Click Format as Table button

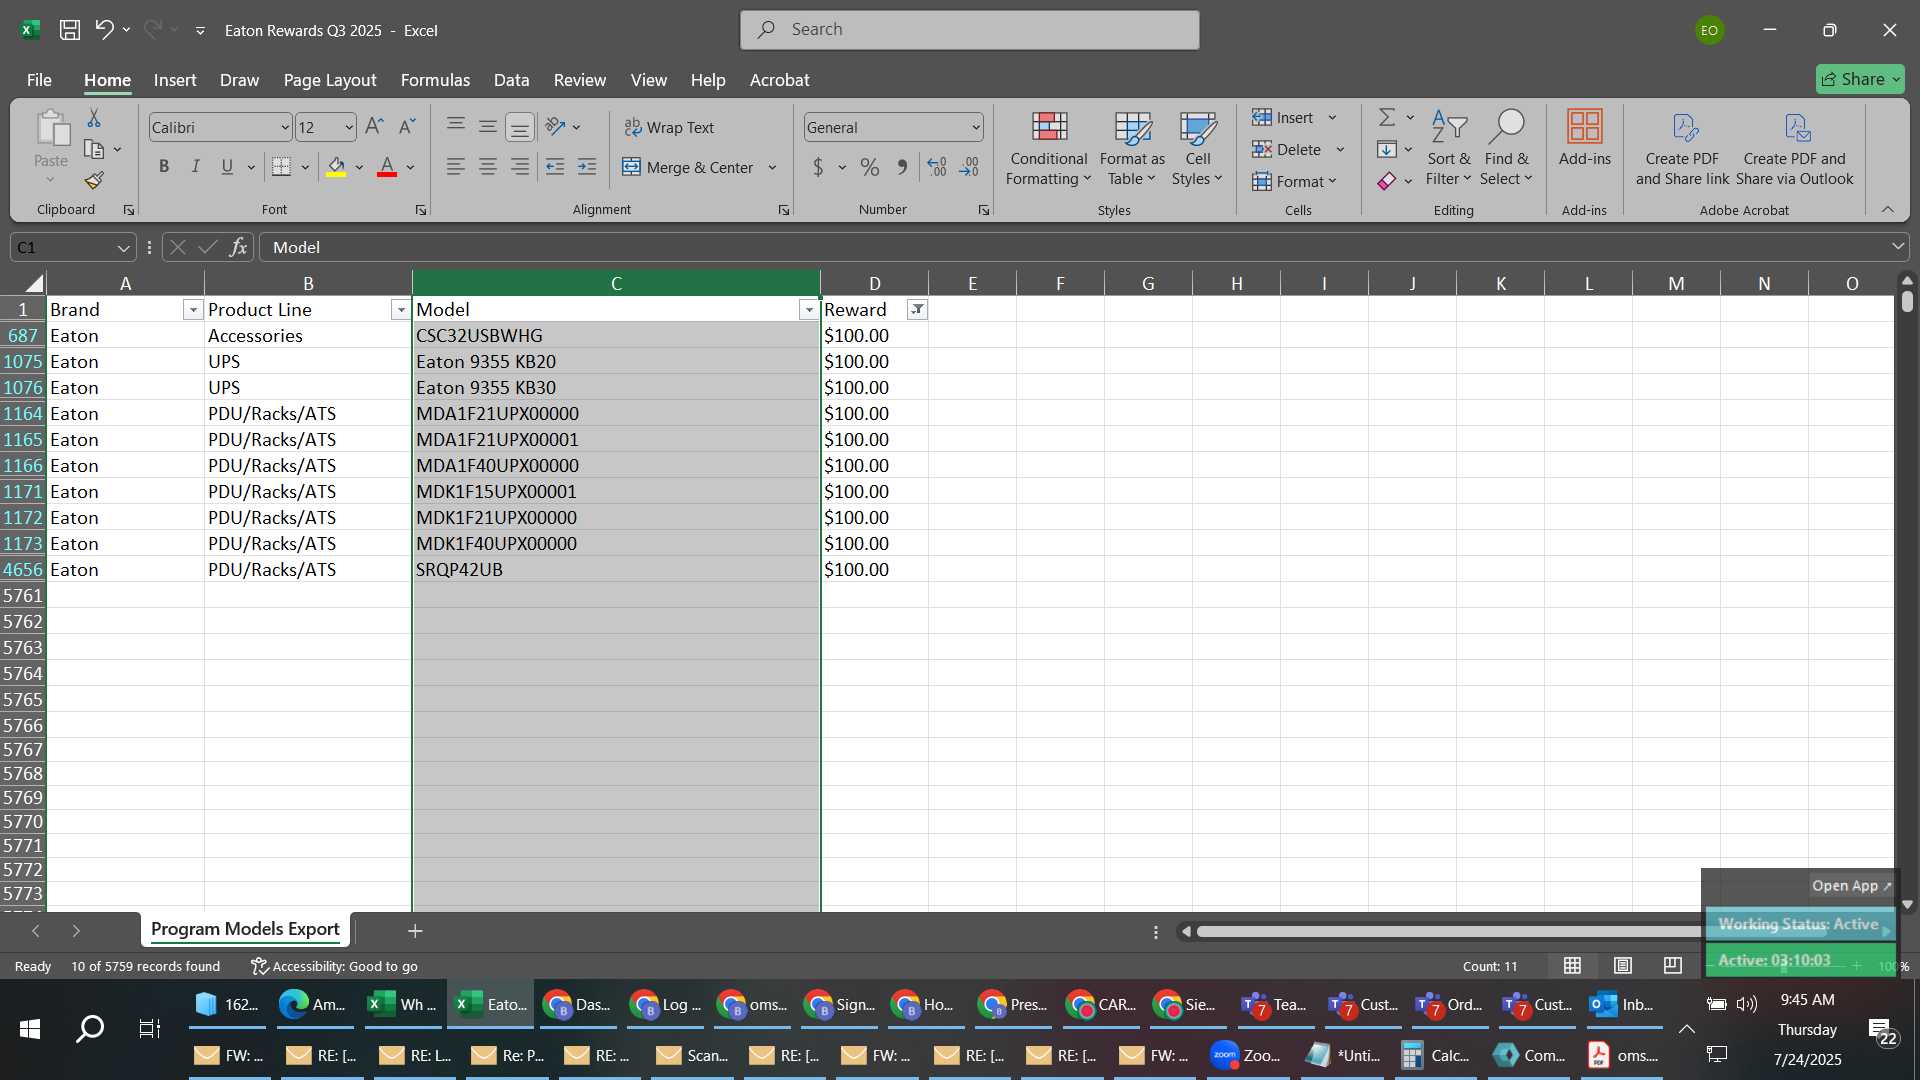coord(1132,148)
